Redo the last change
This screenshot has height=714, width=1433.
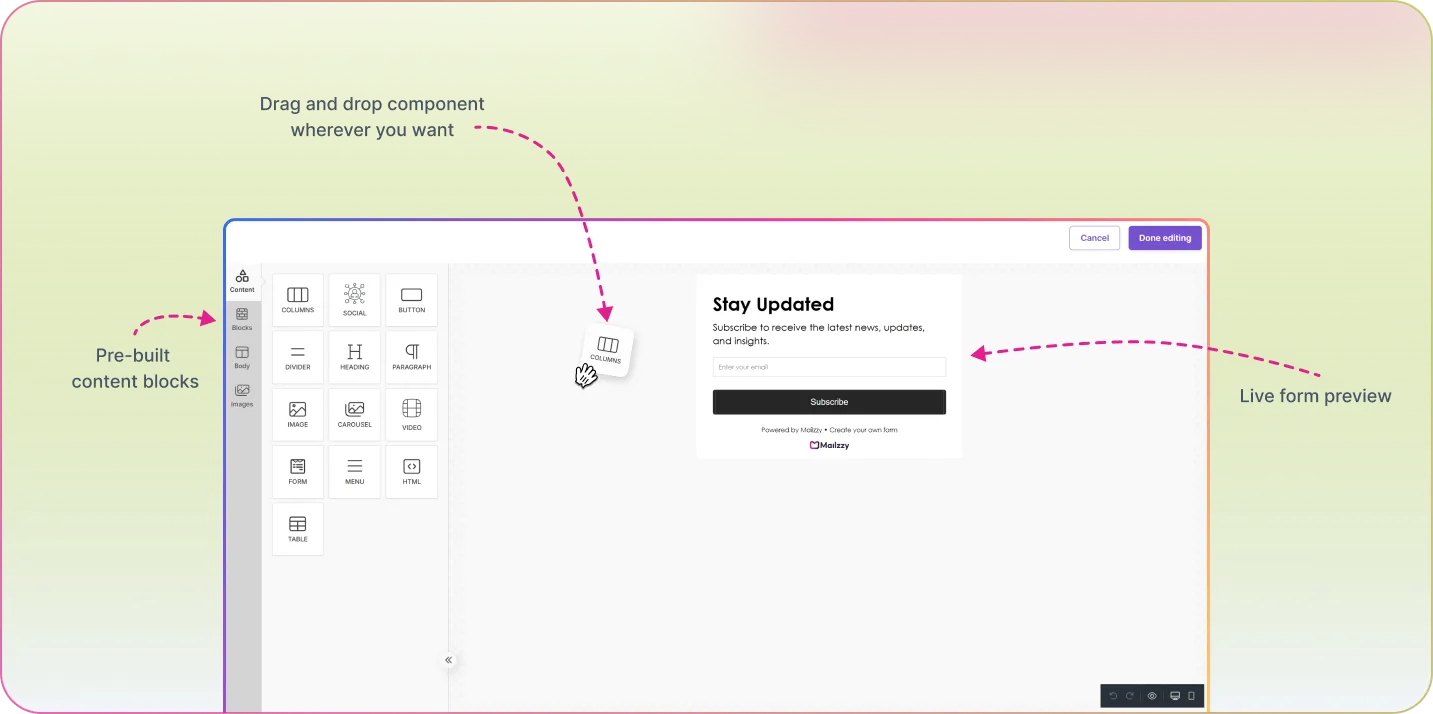1130,696
